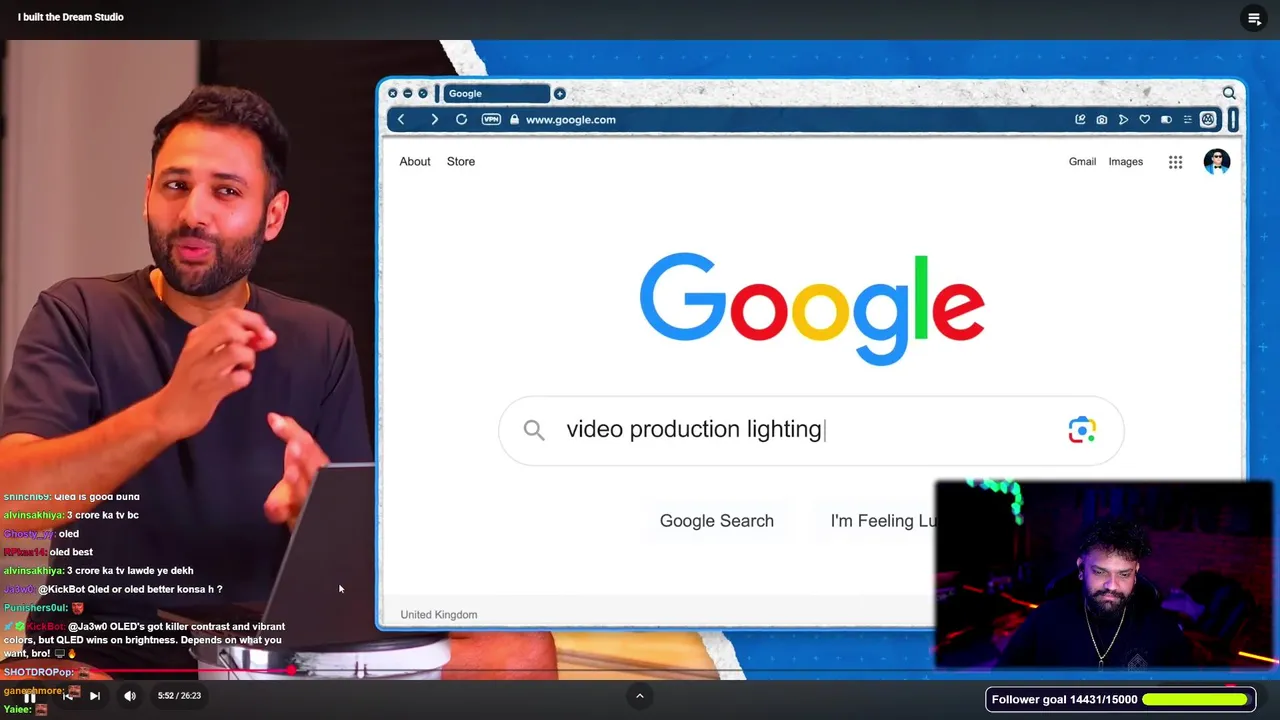Mute the video player volume
This screenshot has height=720, width=1280.
pyautogui.click(x=130, y=696)
